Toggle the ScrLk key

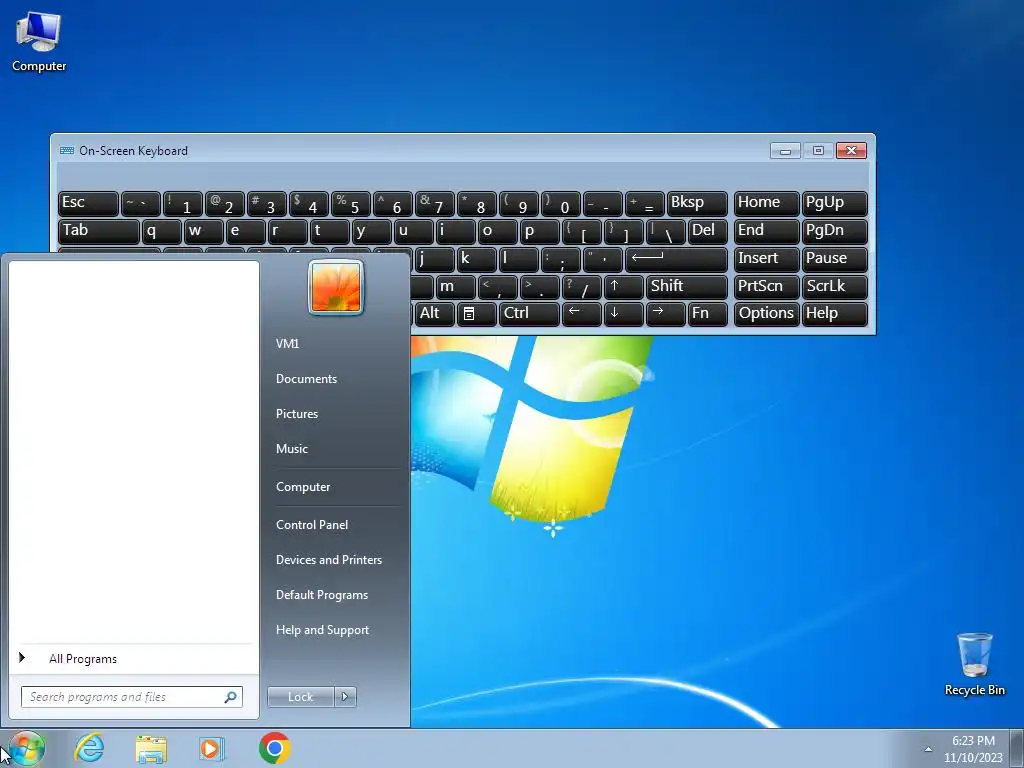pos(835,286)
